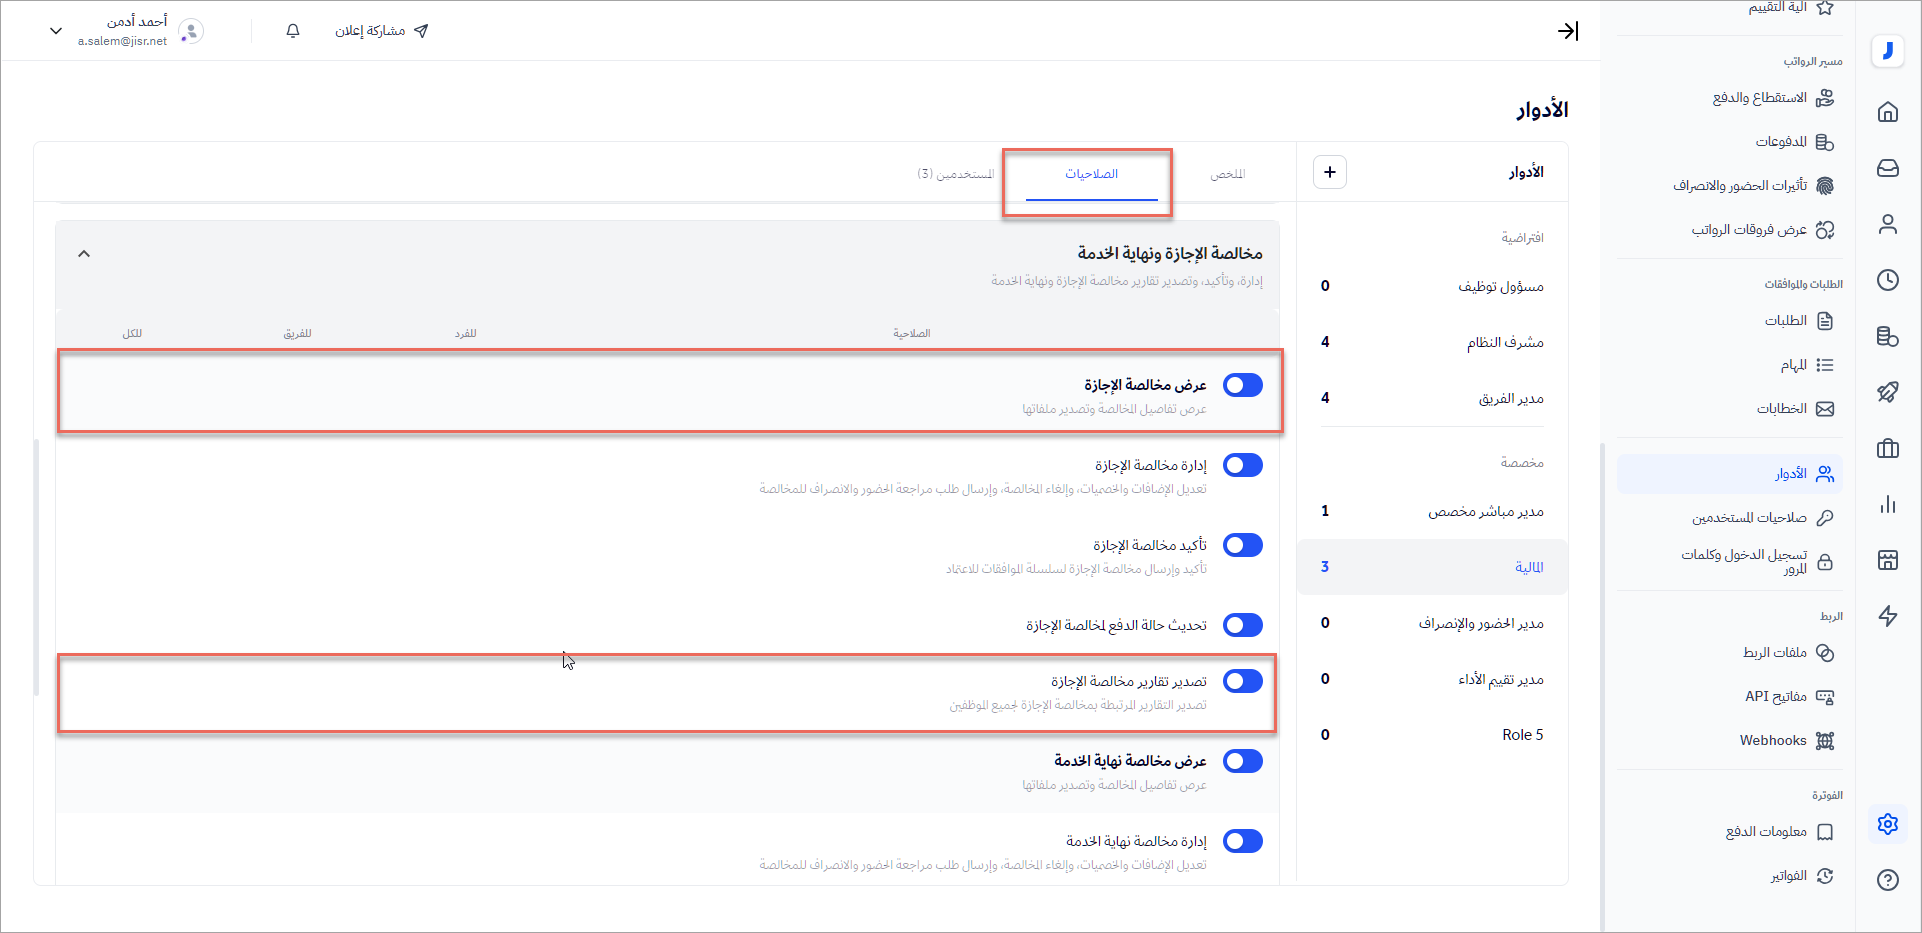Open the clock icon in the right rail

tap(1887, 280)
